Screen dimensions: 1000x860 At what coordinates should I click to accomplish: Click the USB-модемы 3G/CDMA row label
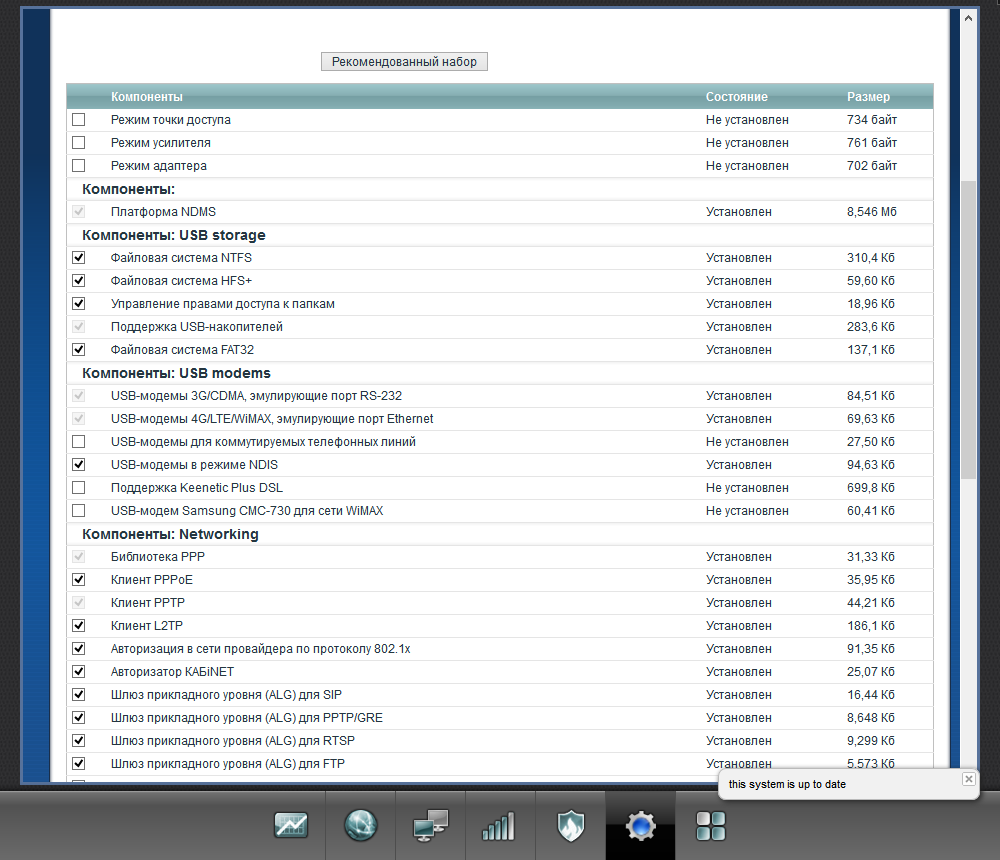256,396
